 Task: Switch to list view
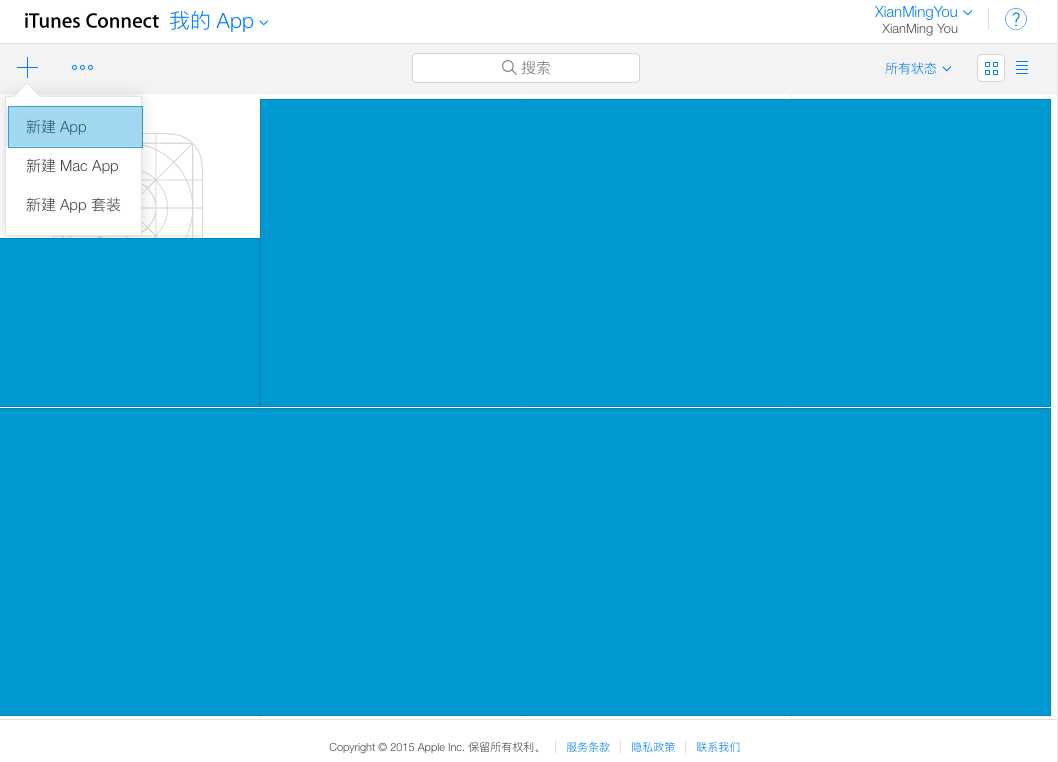(x=1022, y=67)
